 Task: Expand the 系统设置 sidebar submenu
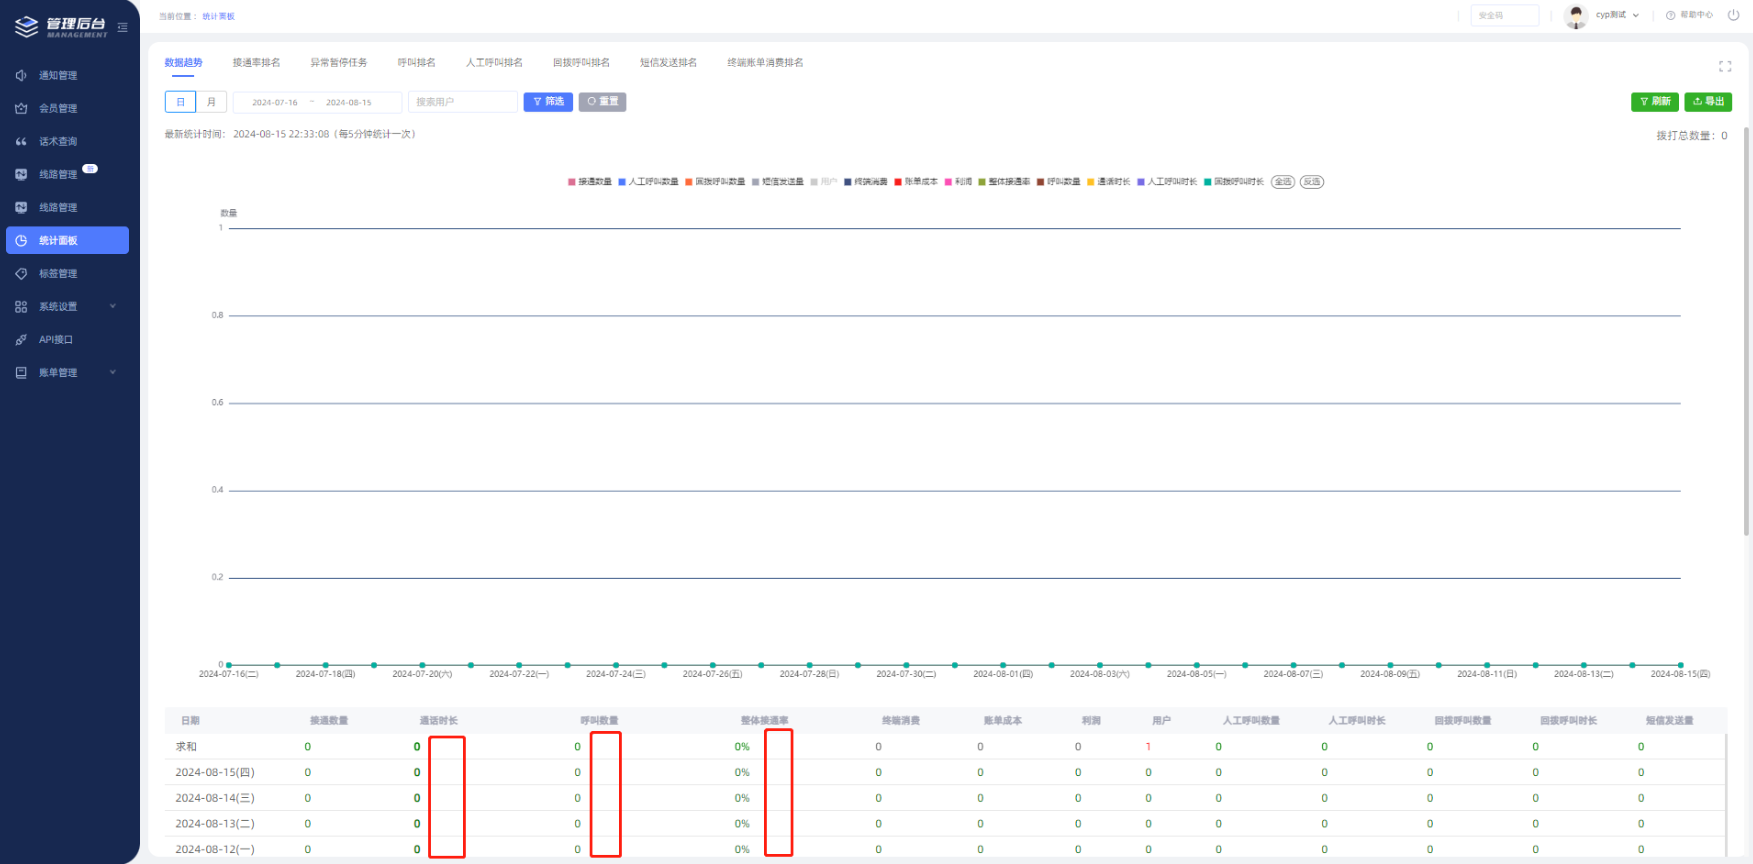tap(112, 307)
